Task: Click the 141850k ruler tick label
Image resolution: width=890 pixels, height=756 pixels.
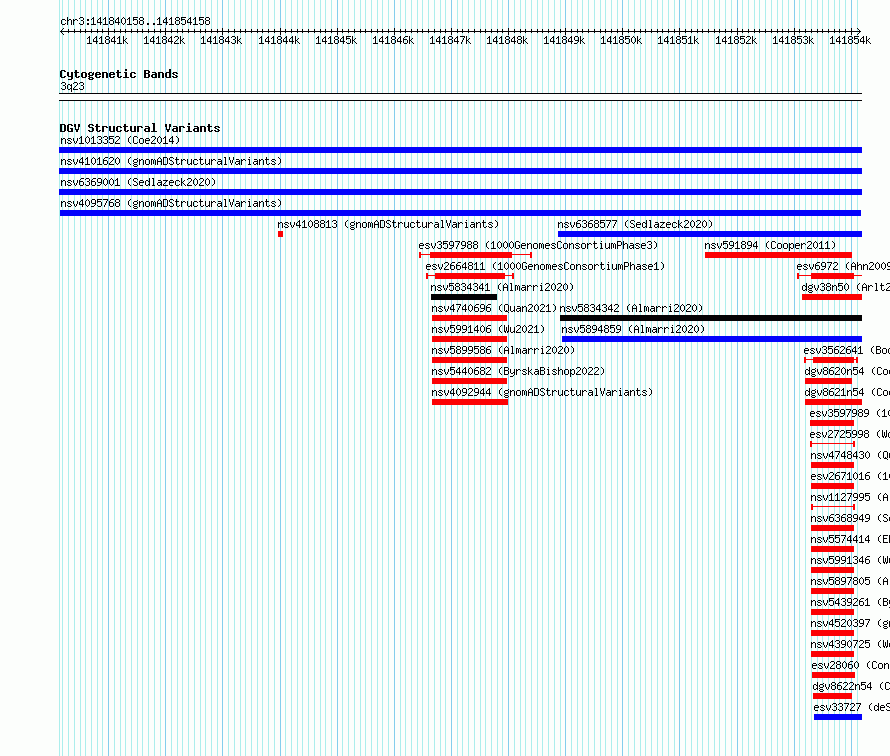Action: 621,40
